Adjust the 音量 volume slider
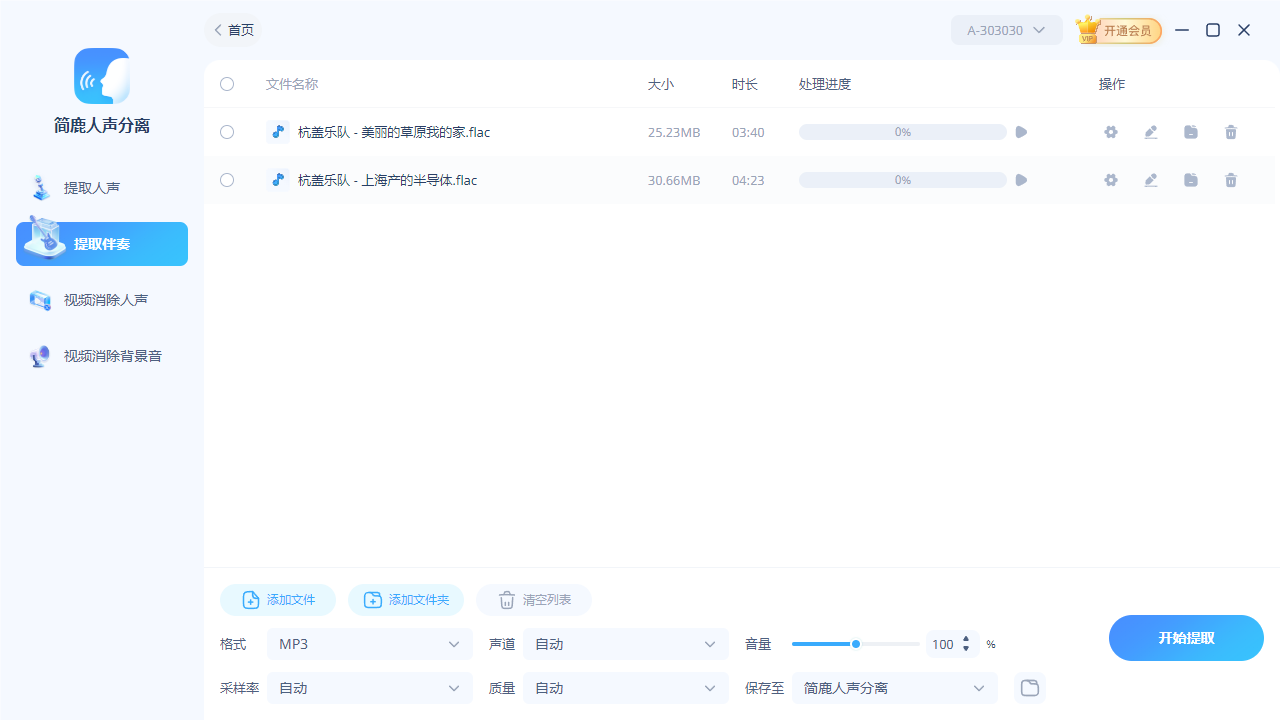The height and width of the screenshot is (720, 1280). point(856,644)
